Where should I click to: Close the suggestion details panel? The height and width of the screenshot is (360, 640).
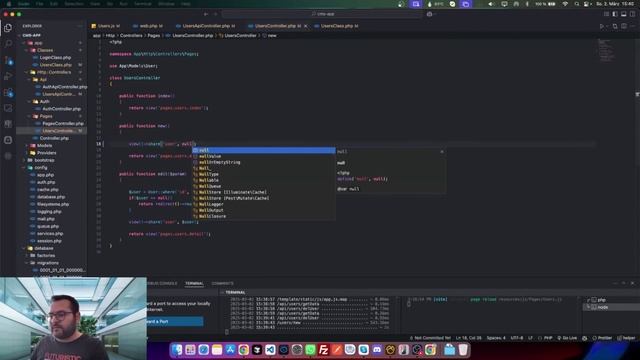442,151
